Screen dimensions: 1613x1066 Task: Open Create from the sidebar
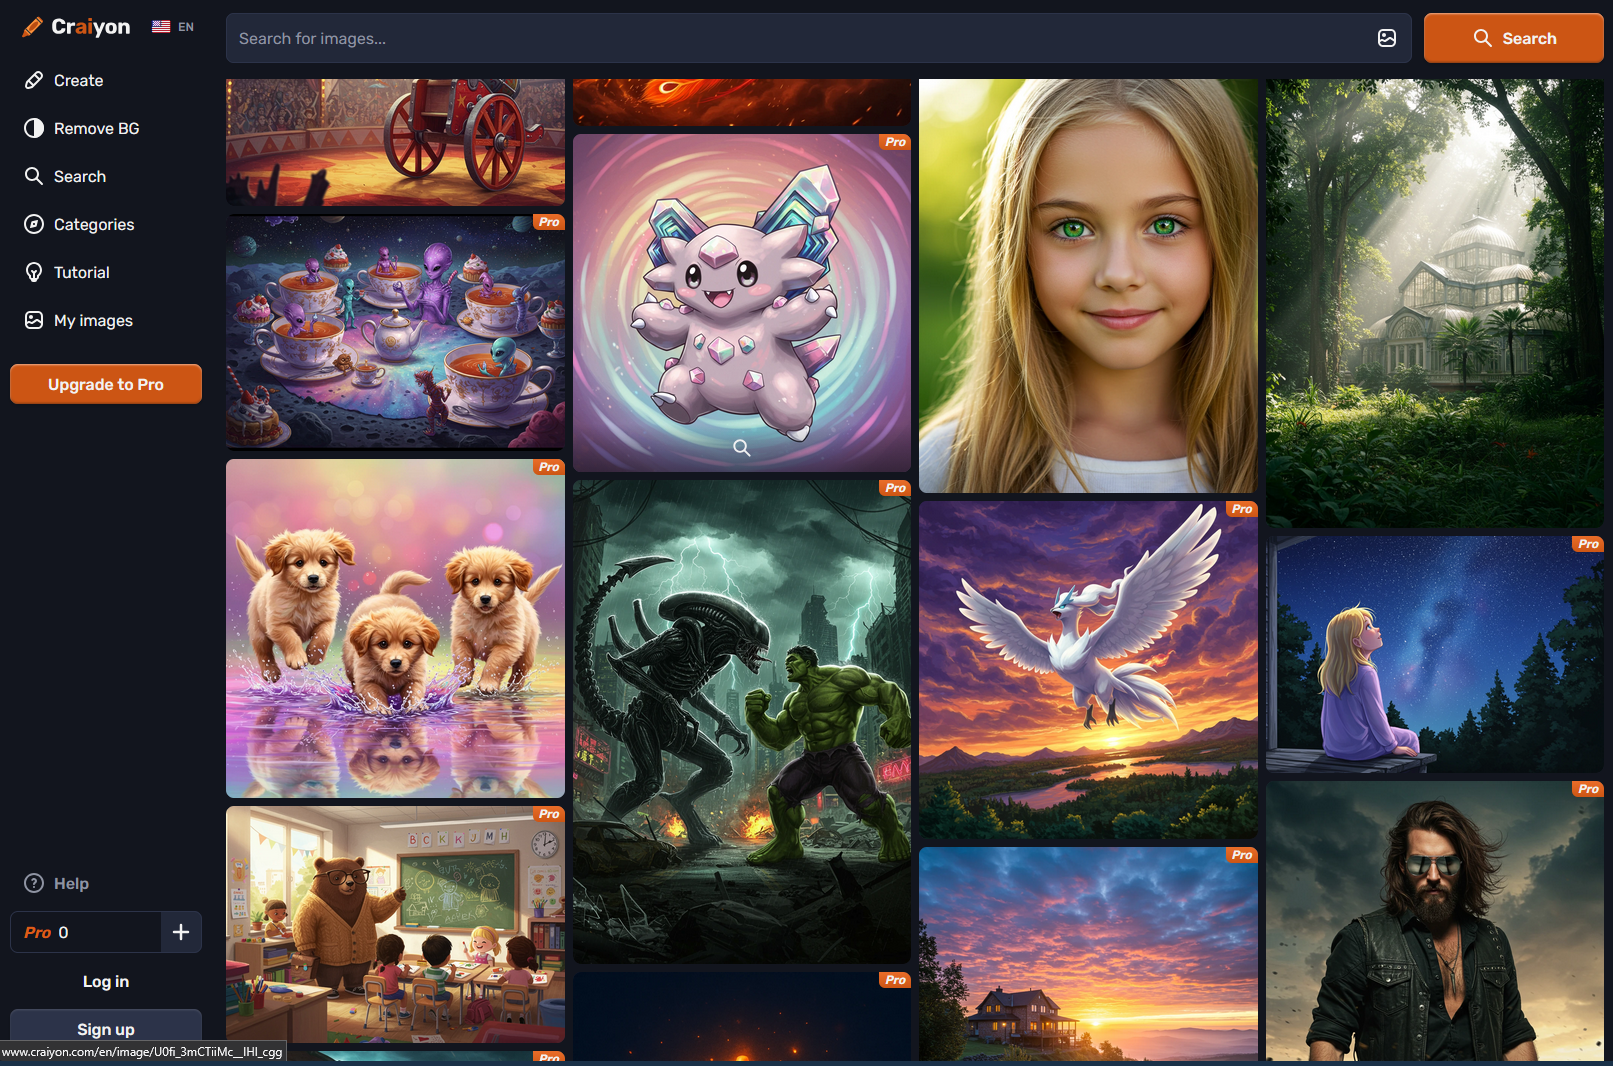[78, 81]
